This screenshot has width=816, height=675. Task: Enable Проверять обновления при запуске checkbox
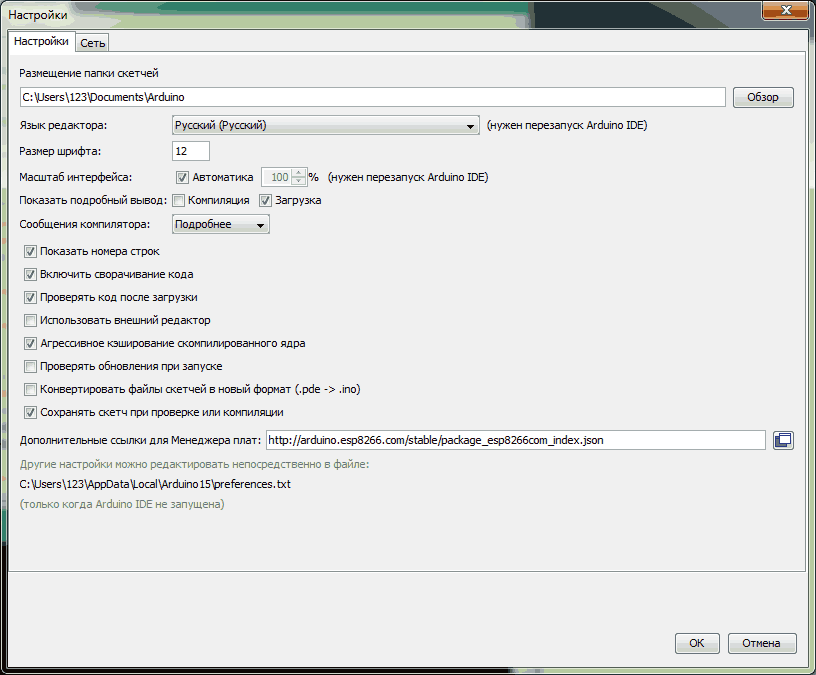(30, 366)
